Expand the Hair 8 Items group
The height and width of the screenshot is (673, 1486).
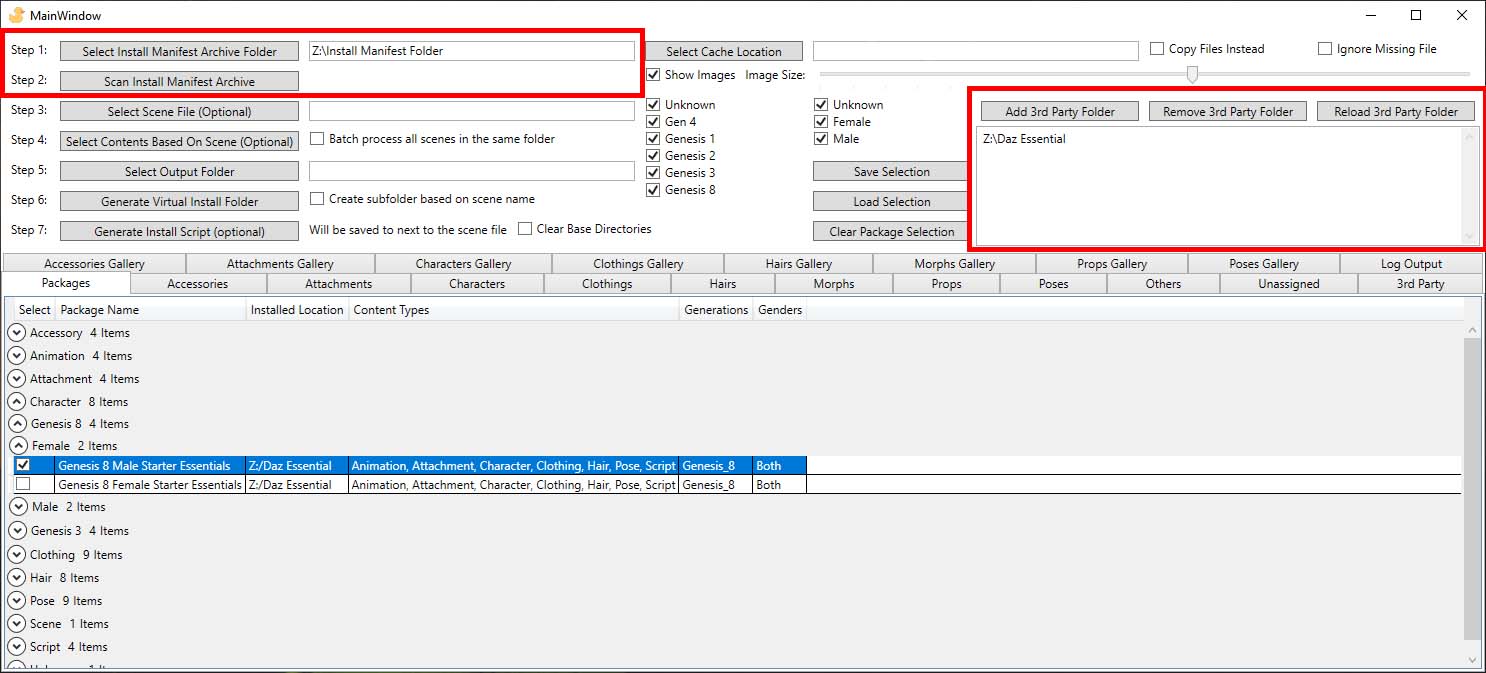point(16,578)
